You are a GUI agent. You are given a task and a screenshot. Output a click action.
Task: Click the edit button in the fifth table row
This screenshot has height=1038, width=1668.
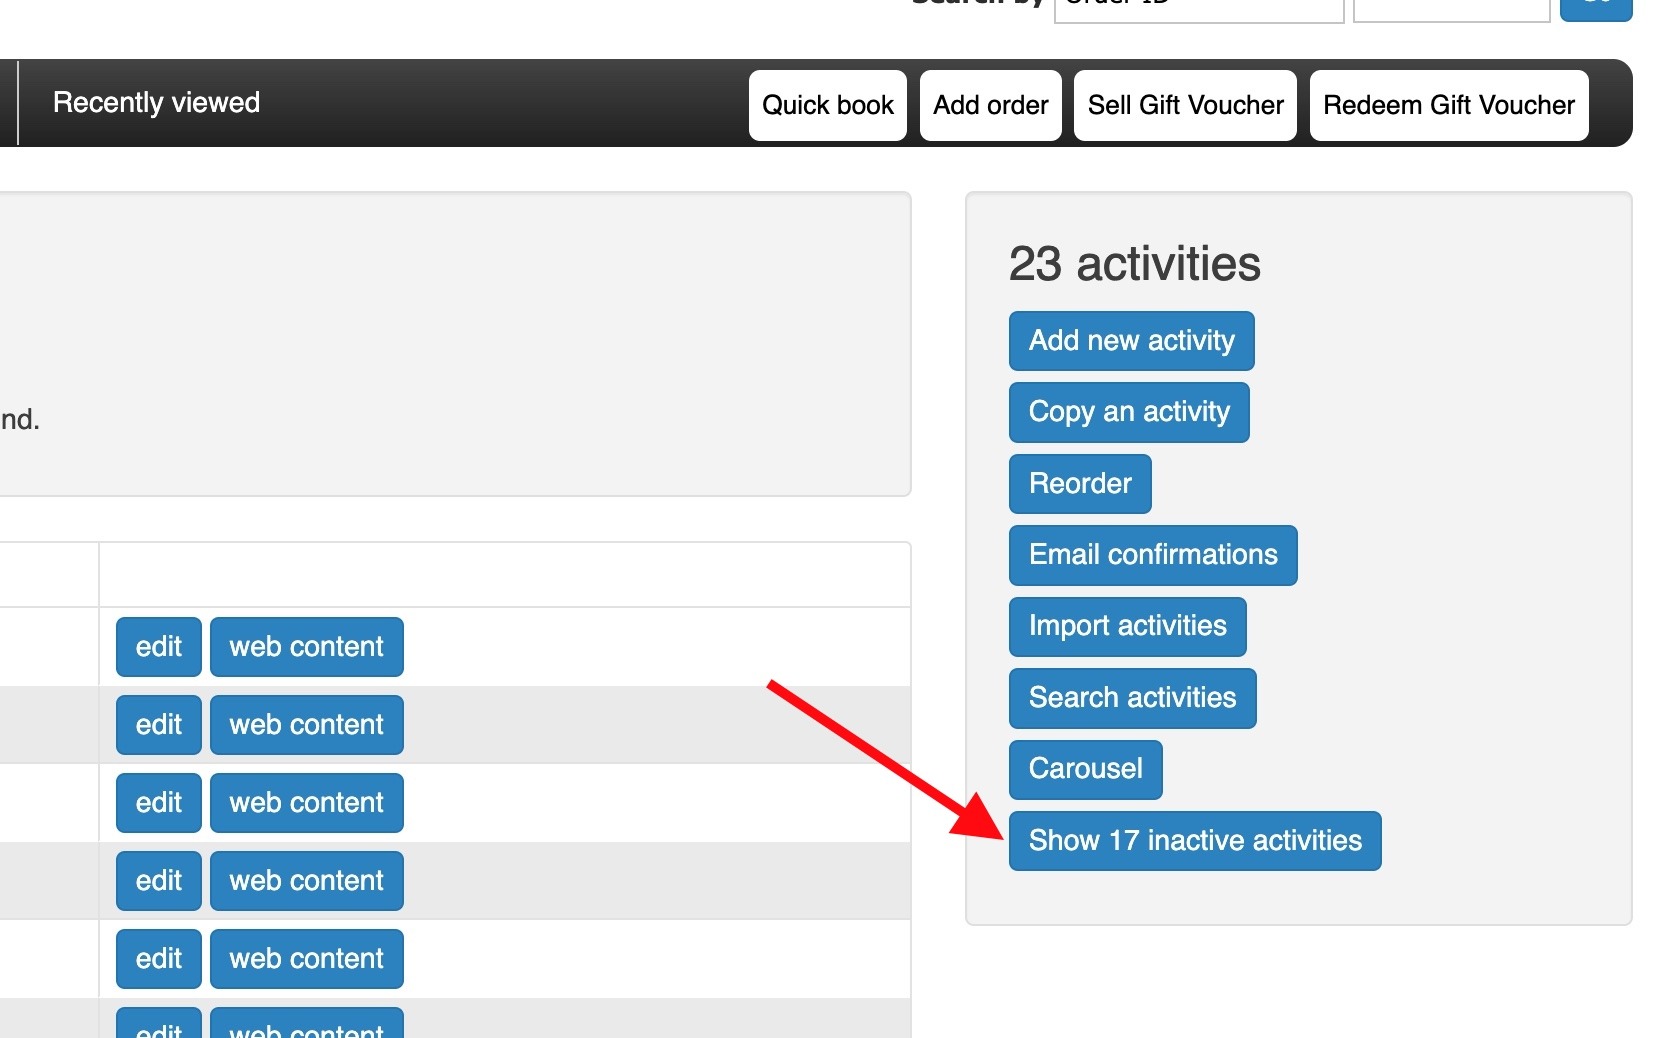click(x=159, y=959)
